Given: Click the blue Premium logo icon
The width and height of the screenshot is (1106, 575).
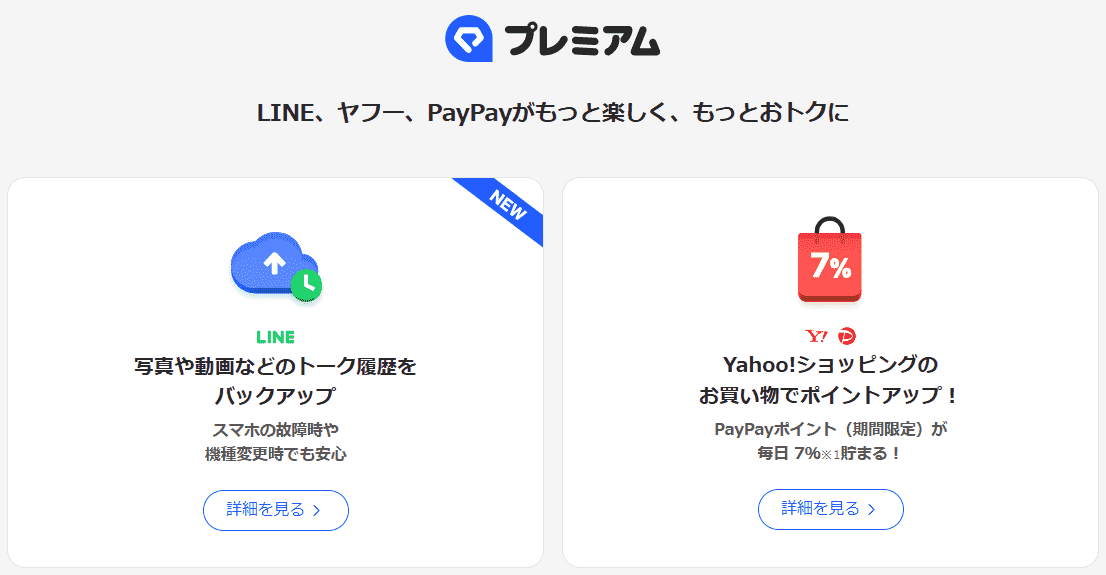Looking at the screenshot, I should [x=470, y=39].
